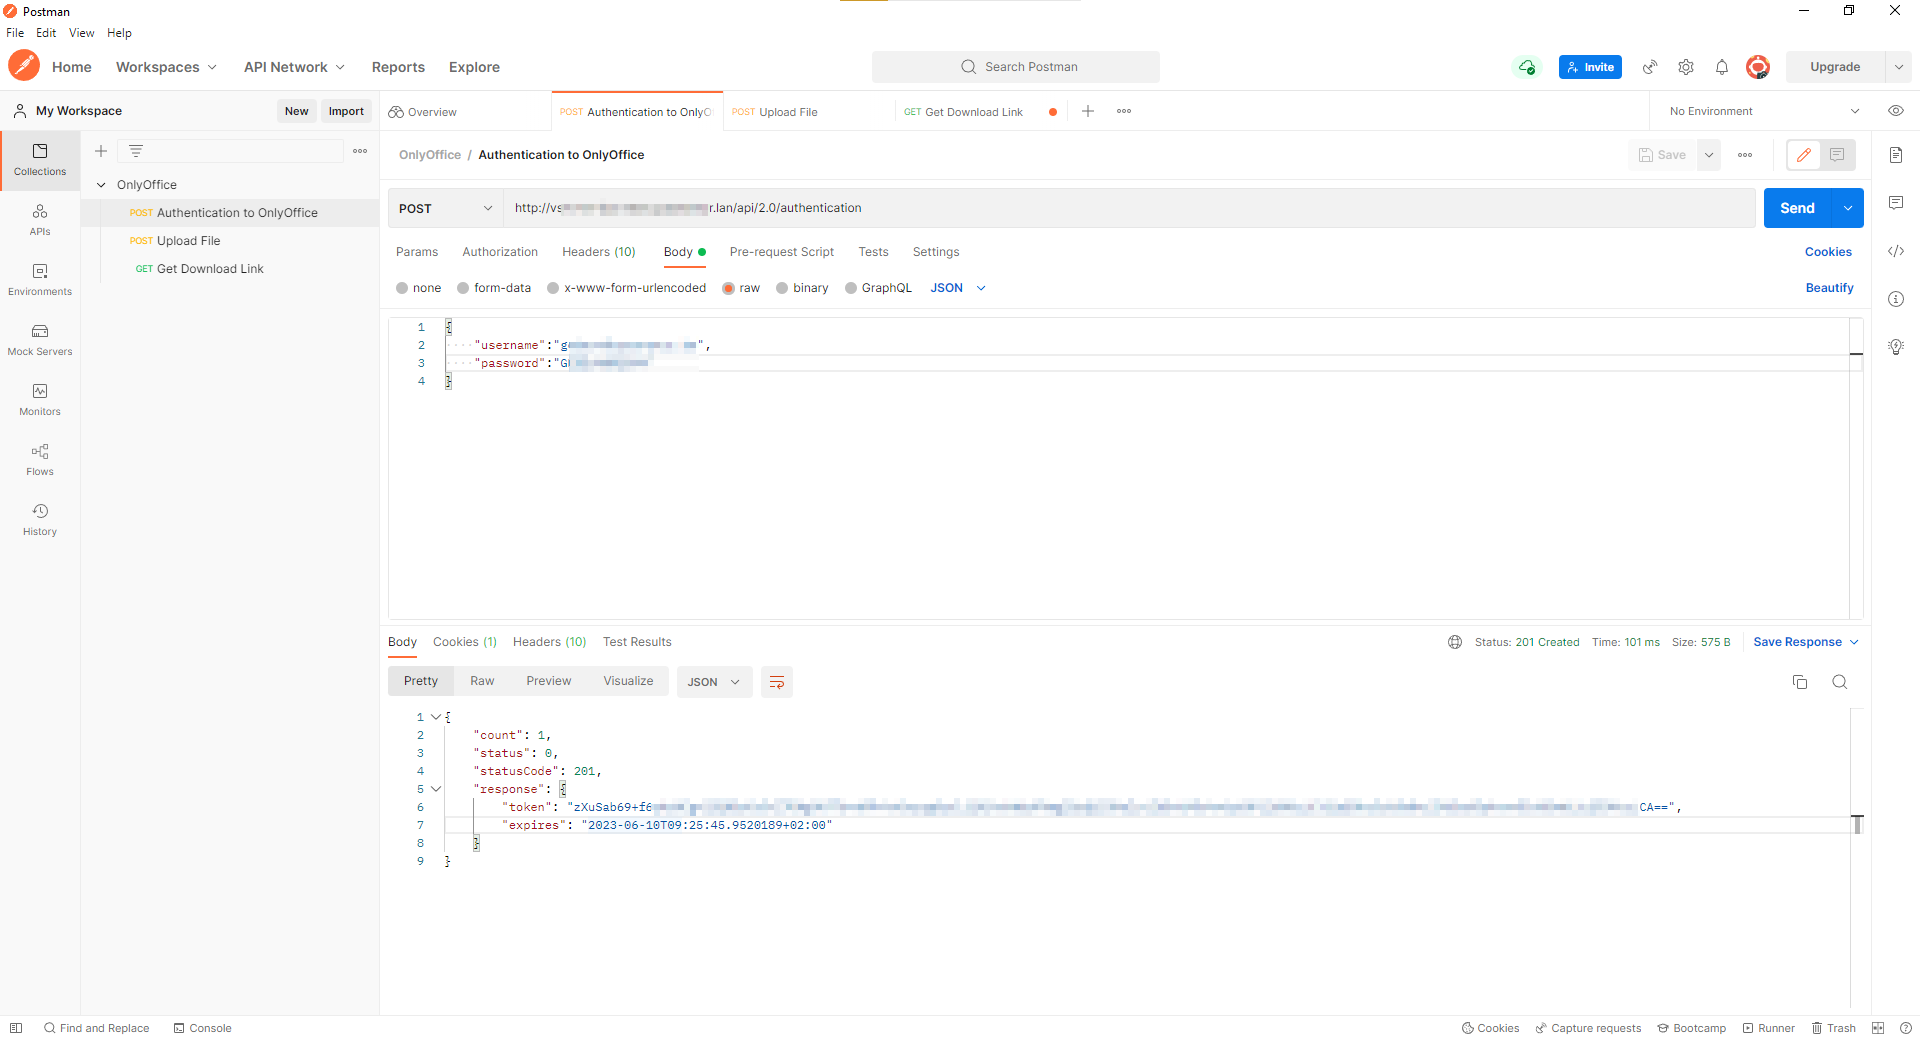Open the code snippet icon

(x=1896, y=251)
